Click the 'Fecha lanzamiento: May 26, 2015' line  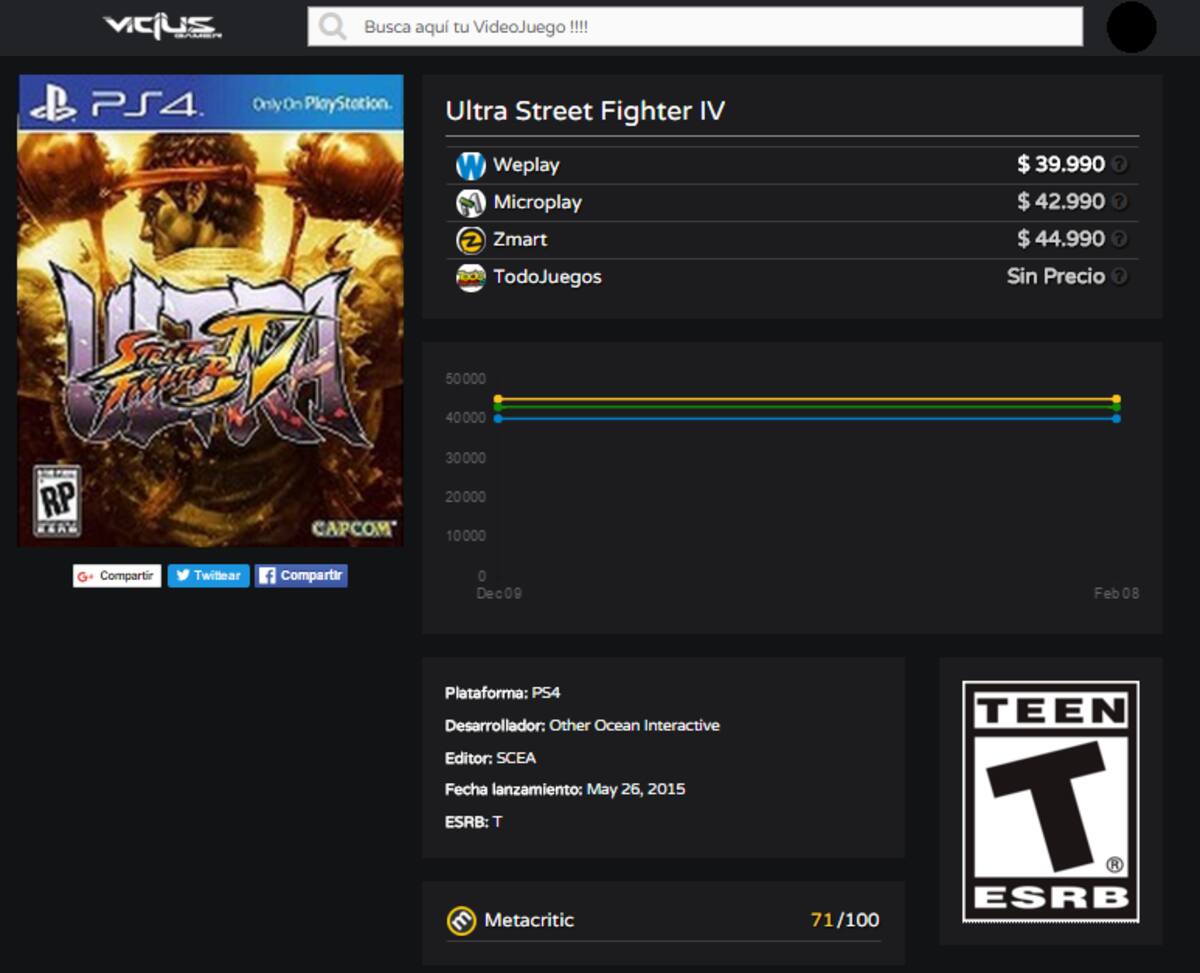pos(565,789)
